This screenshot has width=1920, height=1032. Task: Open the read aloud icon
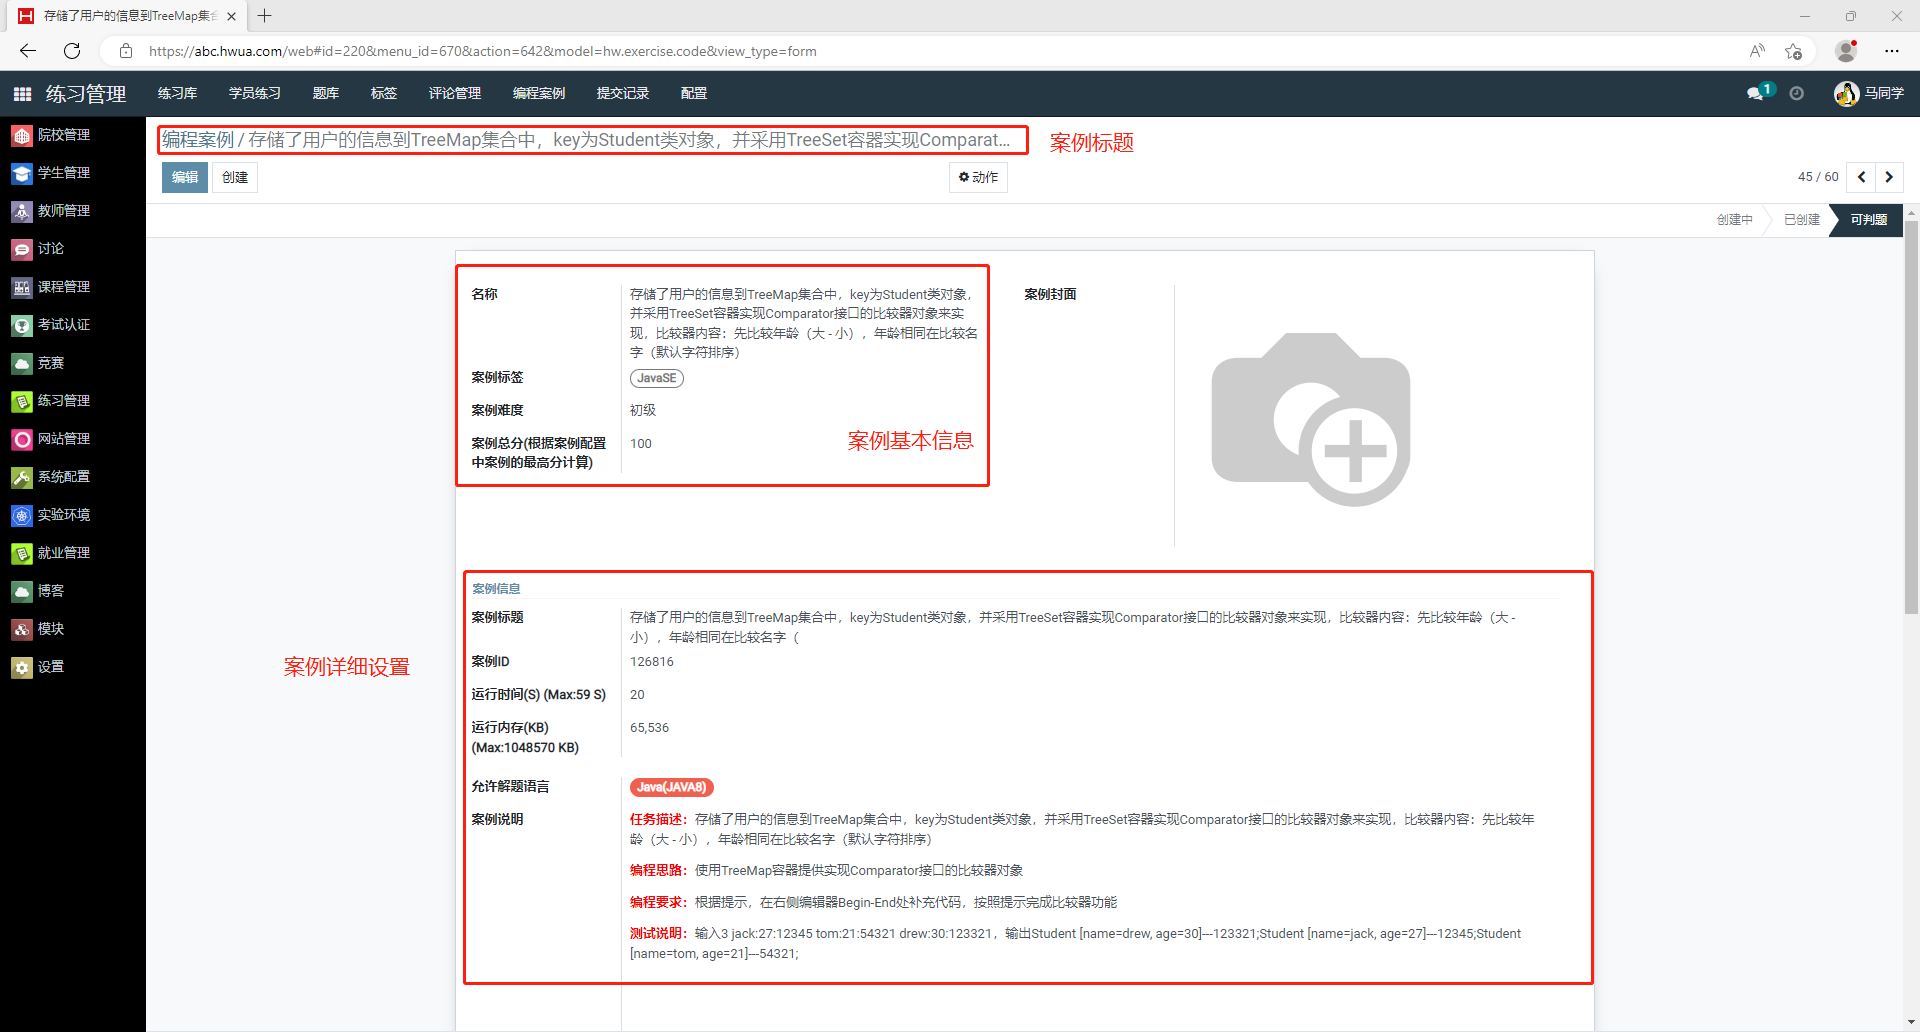[x=1757, y=51]
